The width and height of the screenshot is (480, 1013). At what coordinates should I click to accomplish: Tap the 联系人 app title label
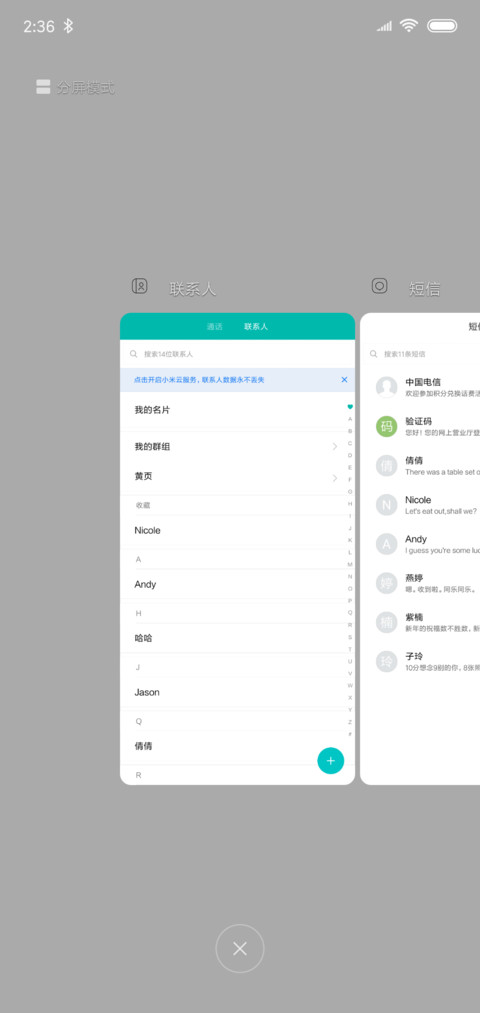[x=193, y=289]
